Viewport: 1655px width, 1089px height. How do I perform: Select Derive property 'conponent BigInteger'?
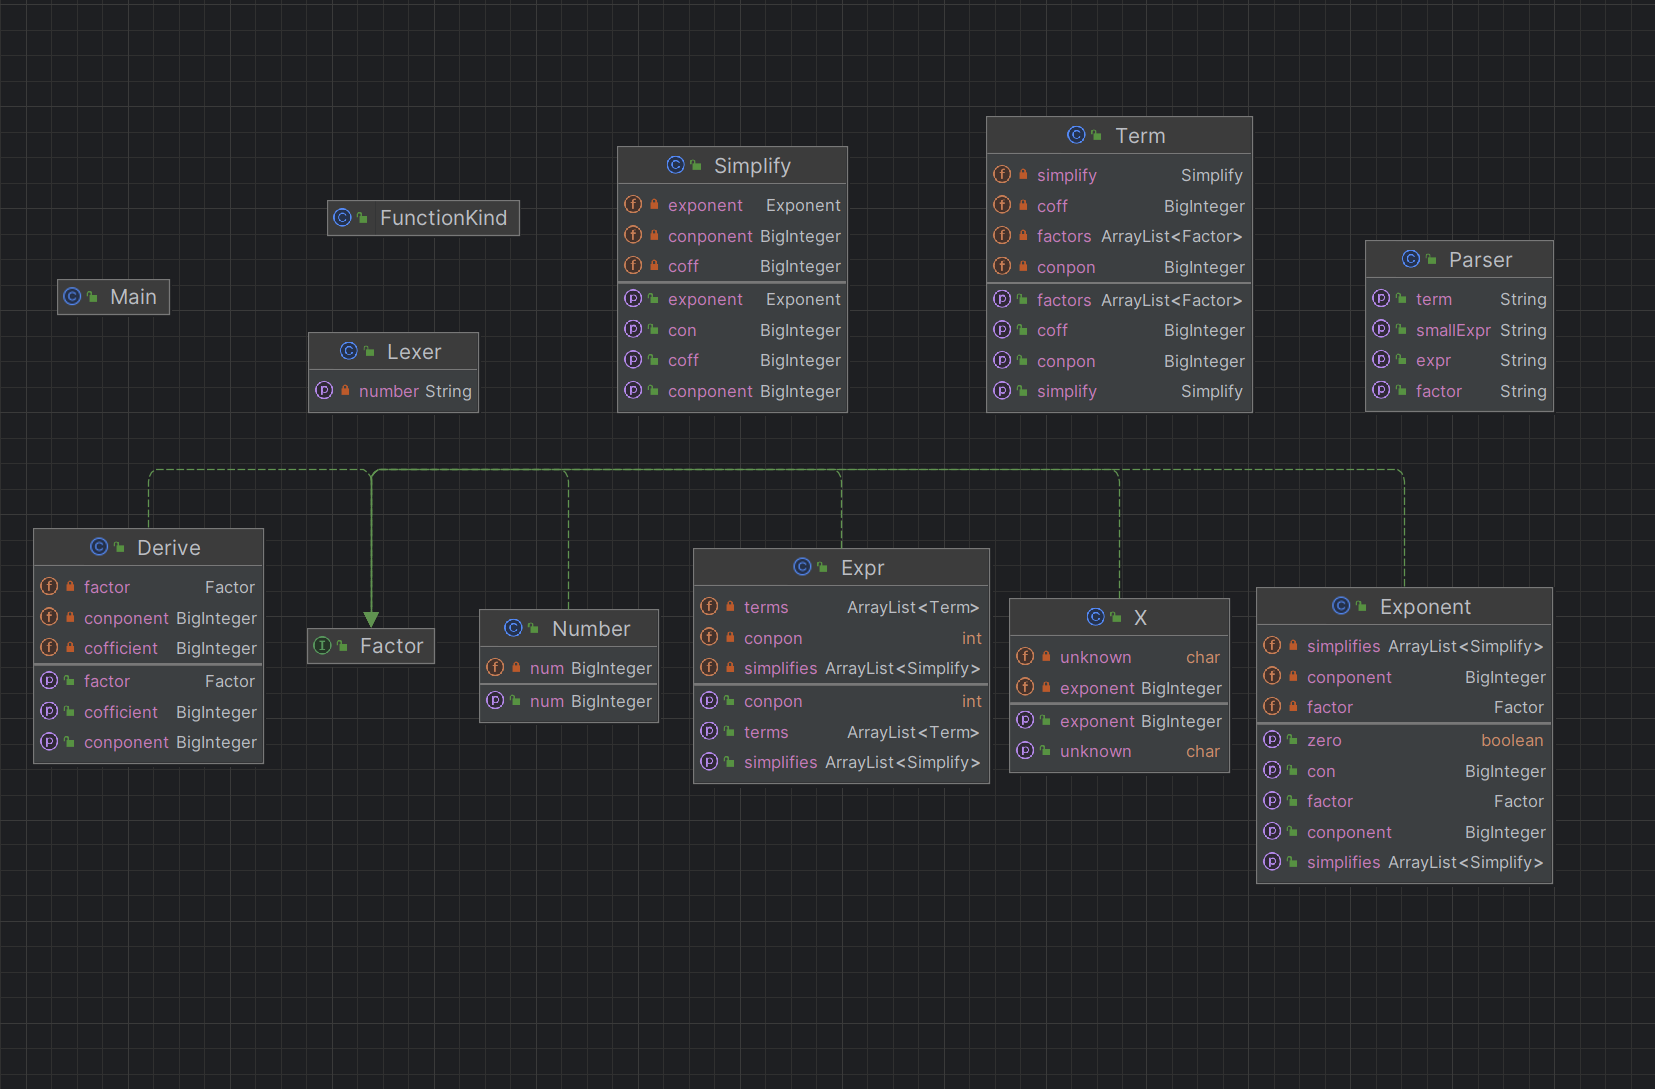pos(148,742)
